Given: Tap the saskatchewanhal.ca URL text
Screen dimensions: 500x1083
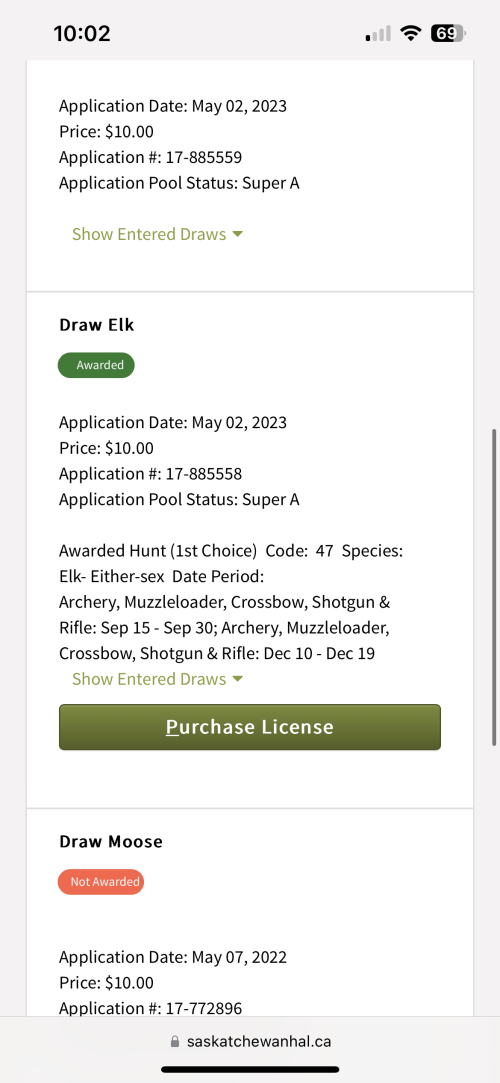Looking at the screenshot, I should point(259,1042).
